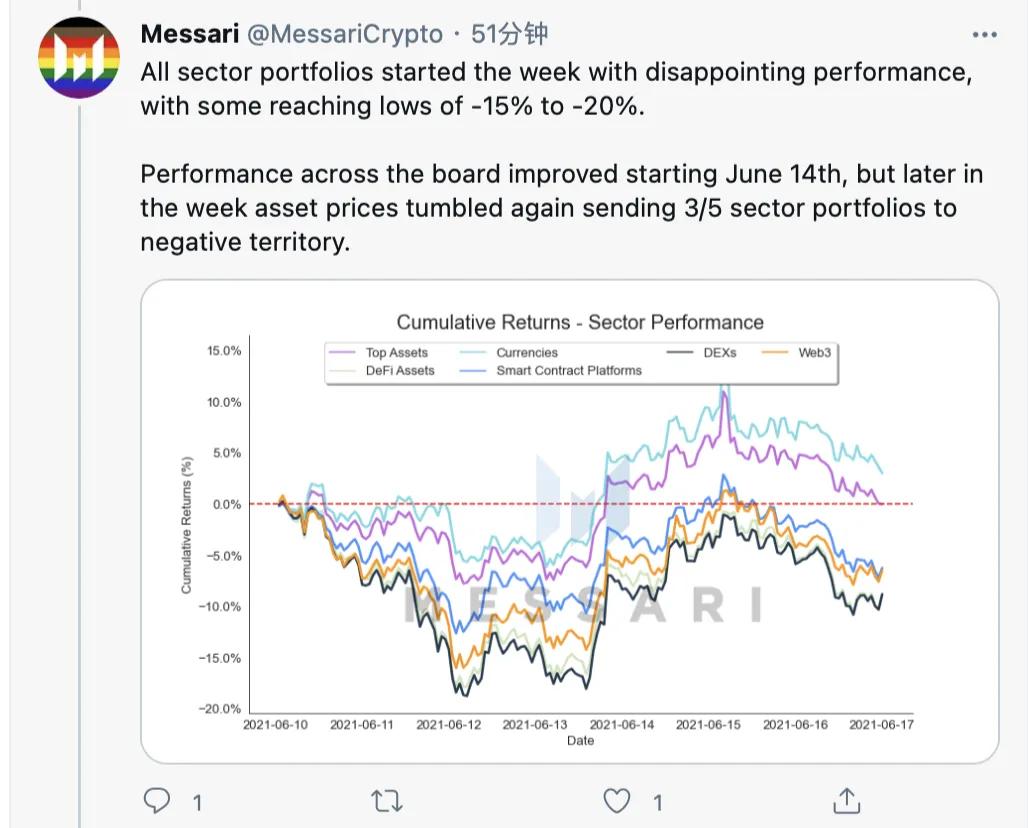Click the reply speech bubble icon
The width and height of the screenshot is (1028, 828).
(x=158, y=800)
